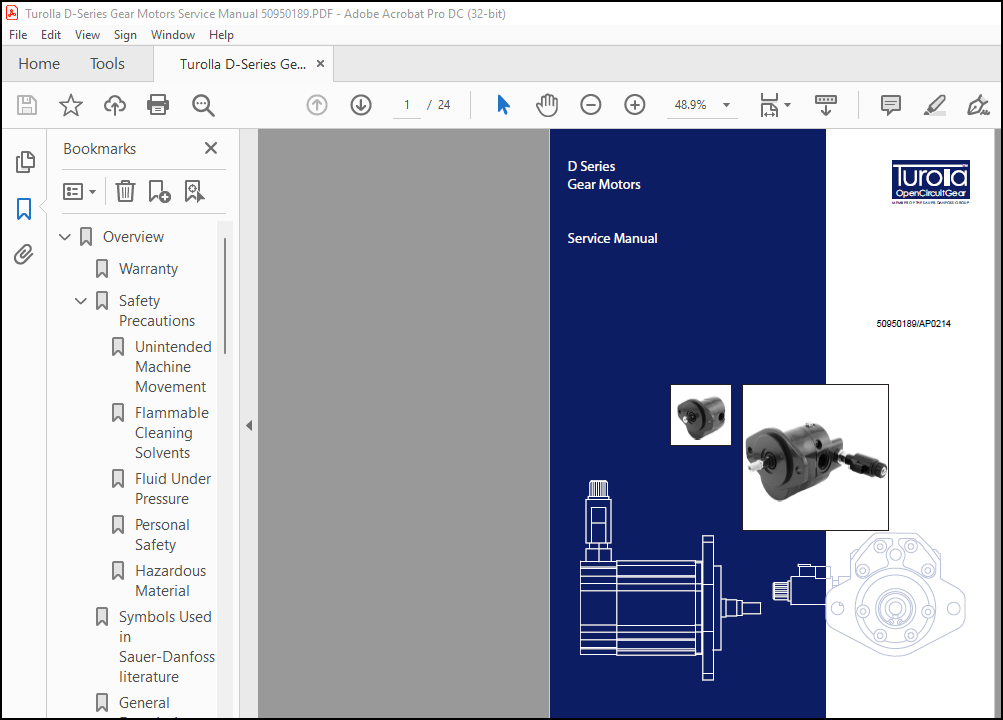The height and width of the screenshot is (720, 1003).
Task: Activate the hand pan tool
Action: point(547,105)
